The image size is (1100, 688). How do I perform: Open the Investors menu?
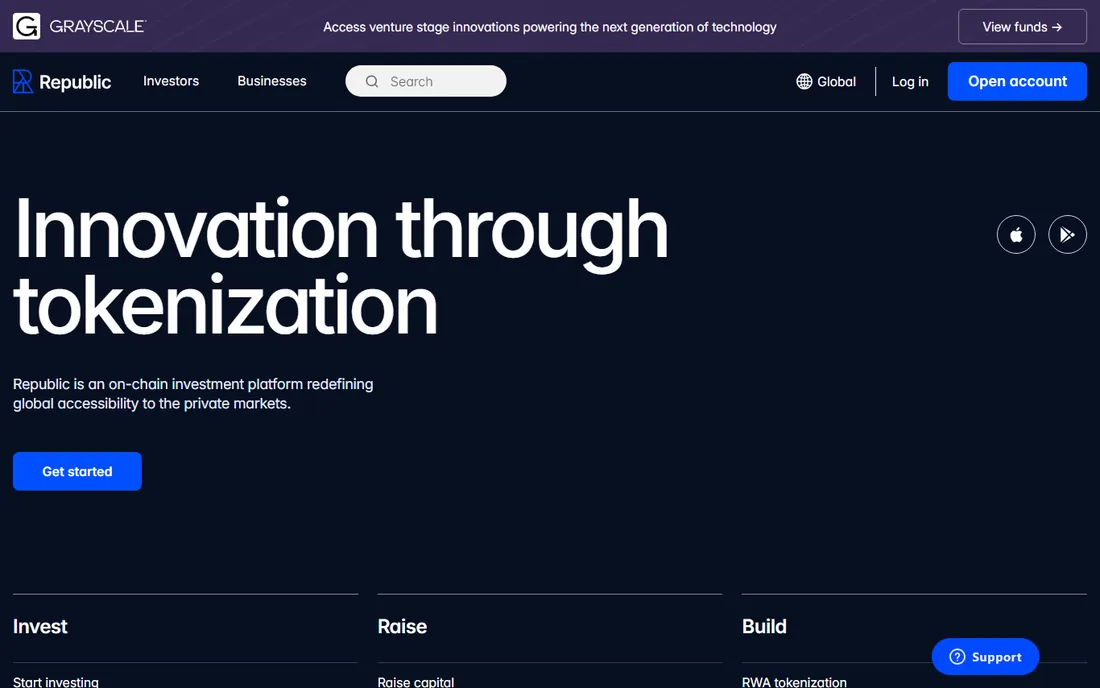click(x=171, y=81)
